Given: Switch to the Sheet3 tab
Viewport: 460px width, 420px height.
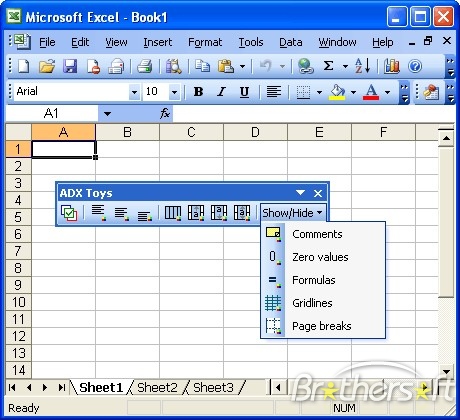Looking at the screenshot, I should pos(213,388).
